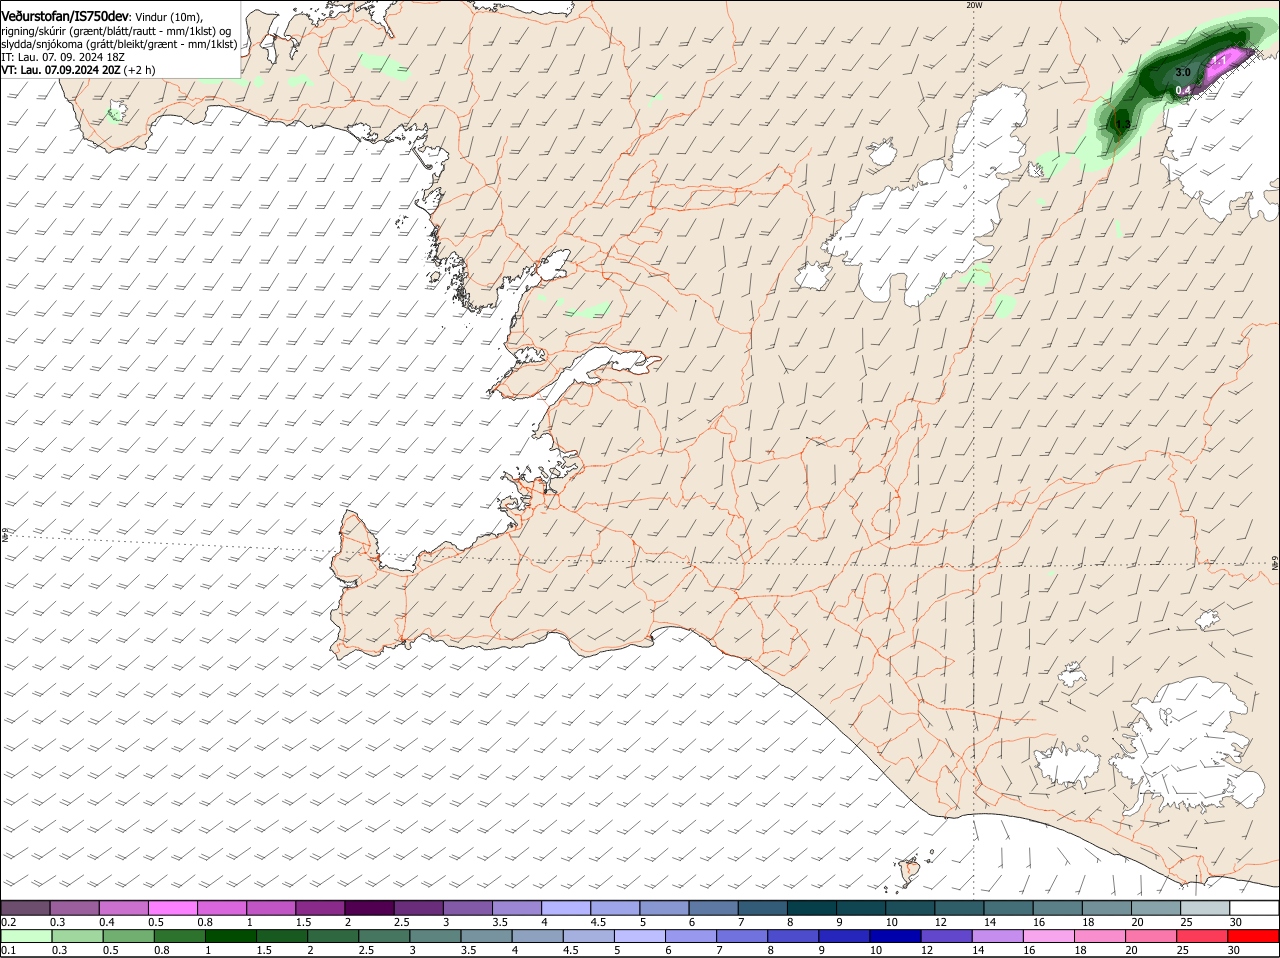The height and width of the screenshot is (958, 1280).
Task: Click the 3.0 rainfall value on the map
Action: point(1182,72)
